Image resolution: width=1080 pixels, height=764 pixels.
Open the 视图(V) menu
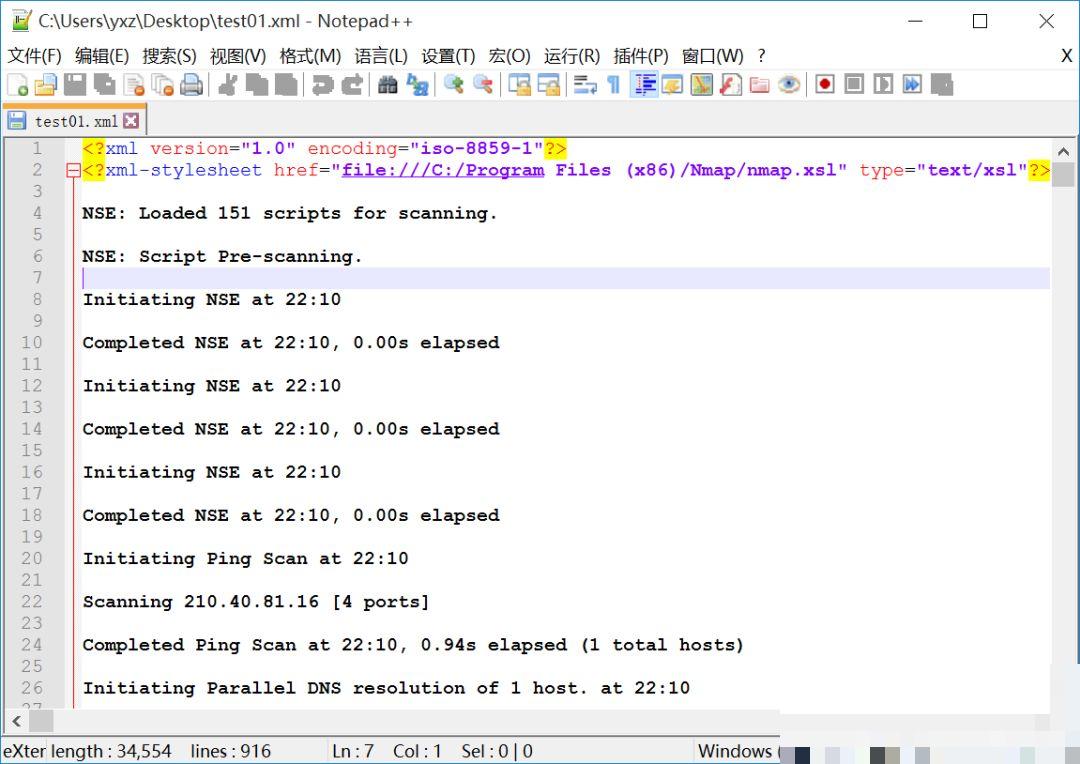coord(238,56)
